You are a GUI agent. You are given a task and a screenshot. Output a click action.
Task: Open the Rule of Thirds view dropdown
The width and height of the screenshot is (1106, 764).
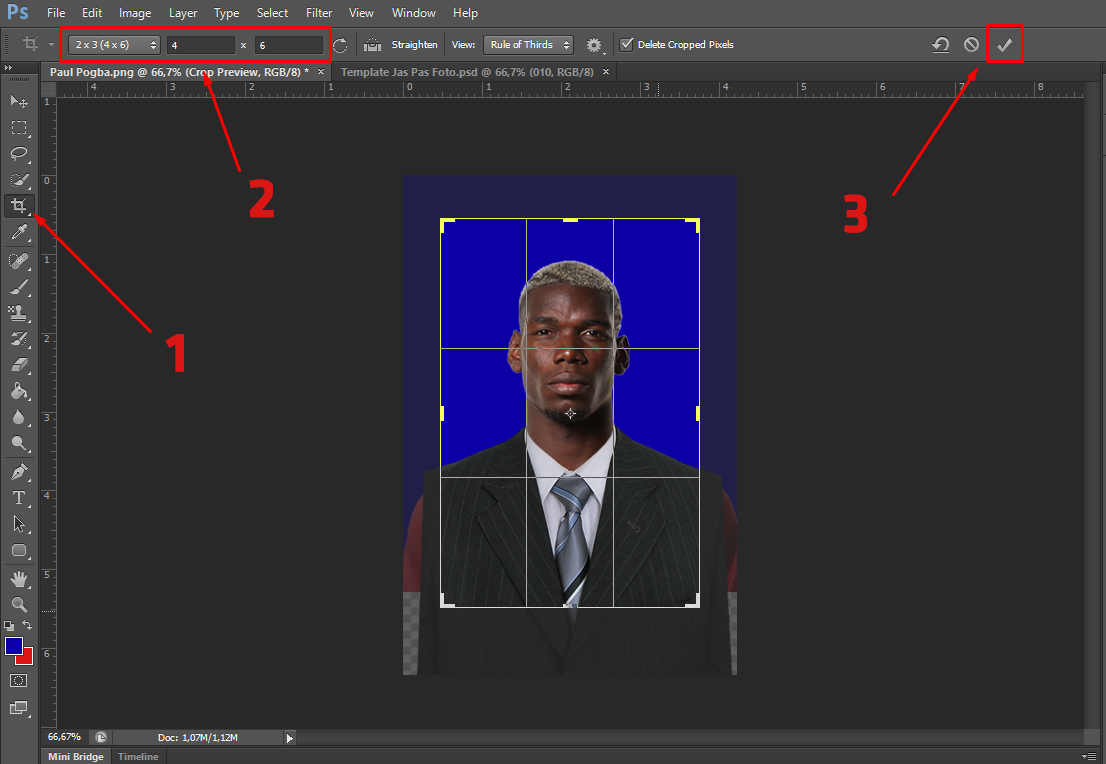528,44
